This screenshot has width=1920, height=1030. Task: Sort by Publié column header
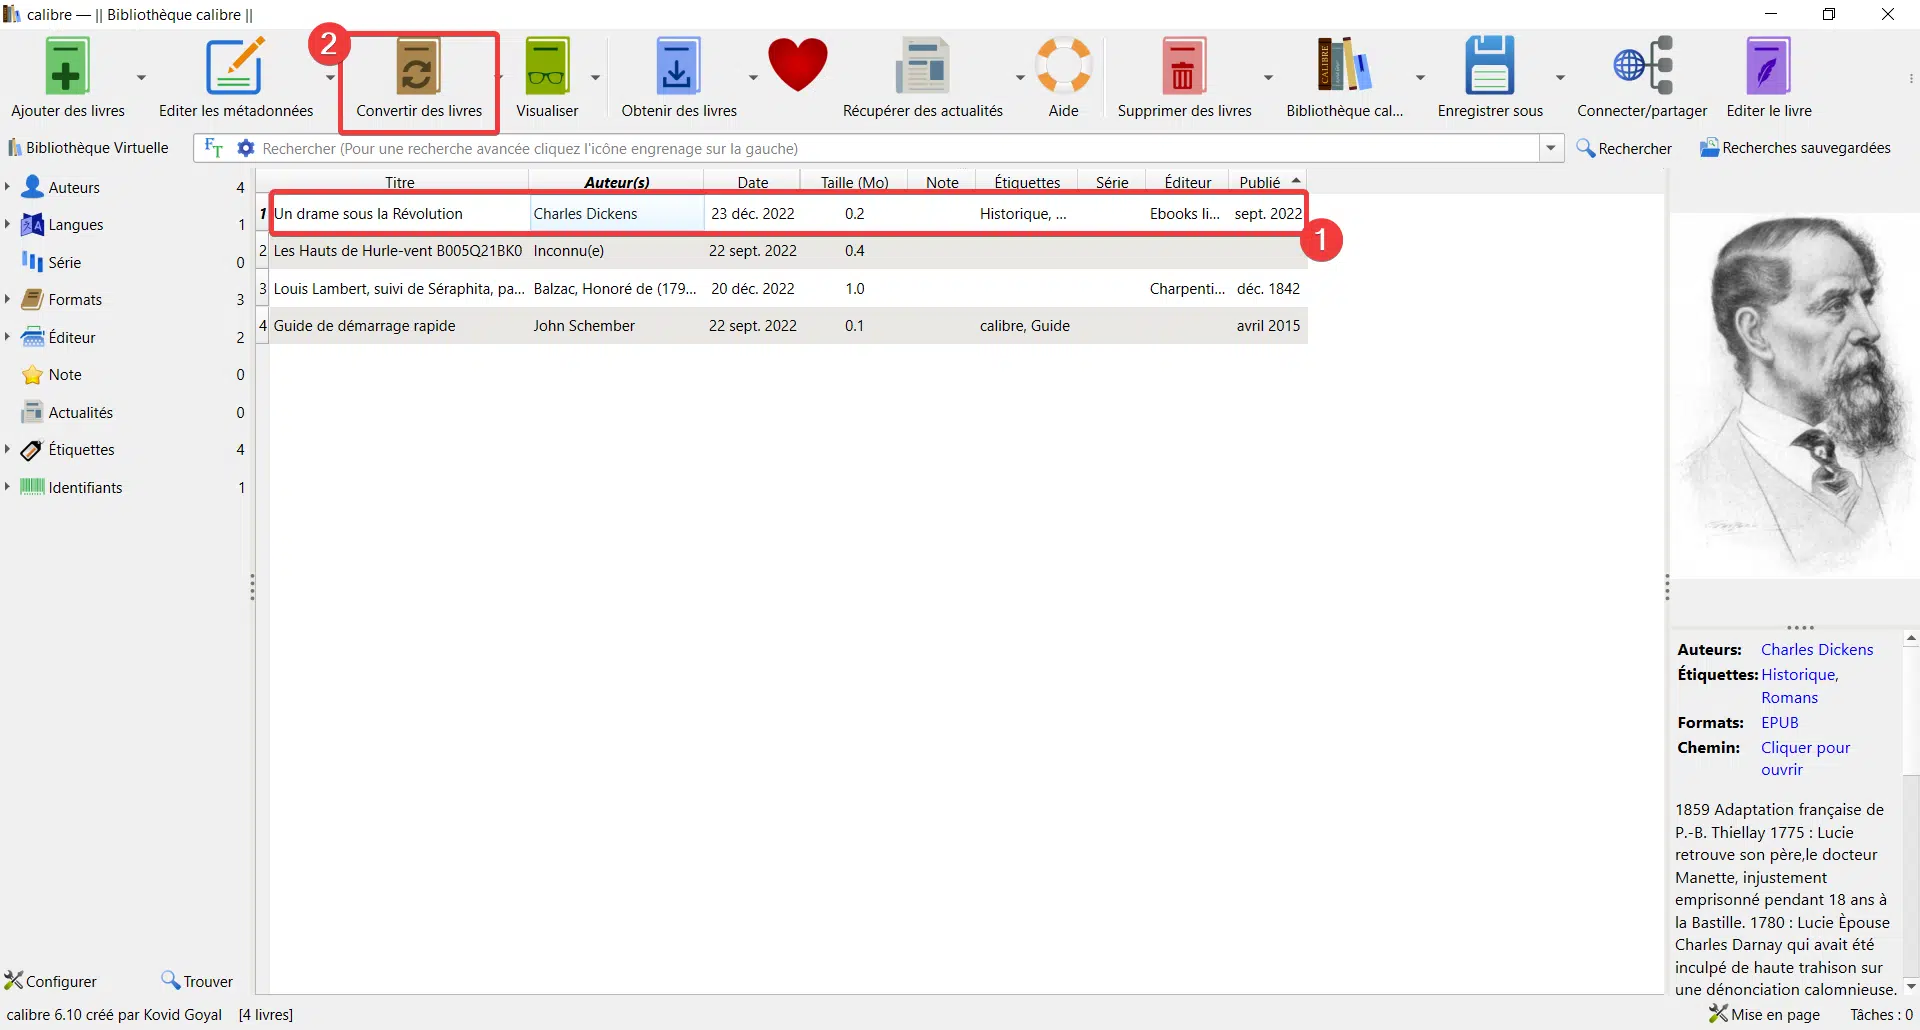coord(1267,182)
